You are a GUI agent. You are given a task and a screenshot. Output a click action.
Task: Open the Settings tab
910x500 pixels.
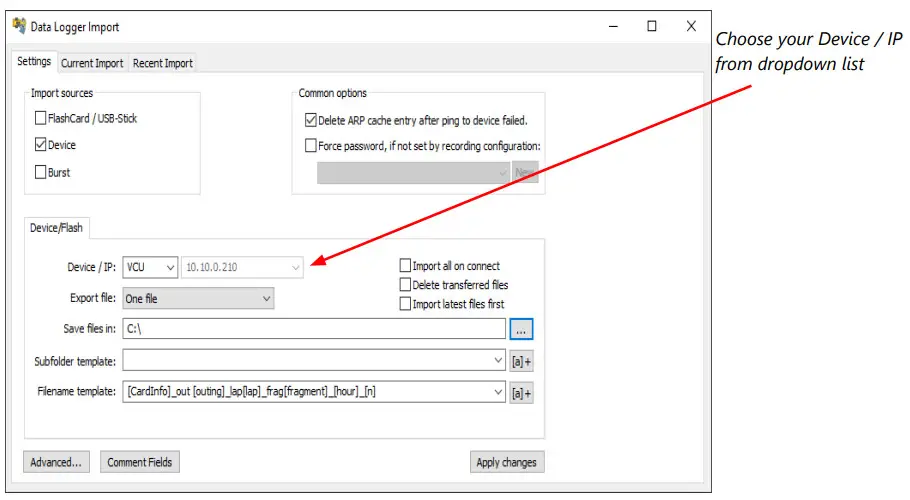(34, 61)
